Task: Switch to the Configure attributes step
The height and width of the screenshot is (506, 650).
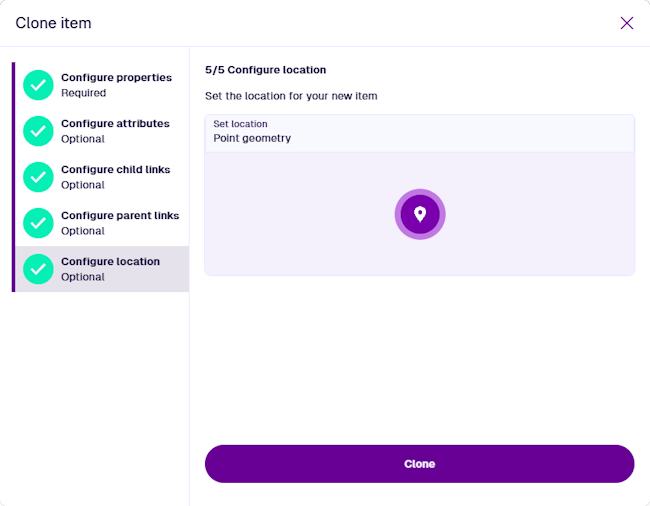Action: click(115, 124)
